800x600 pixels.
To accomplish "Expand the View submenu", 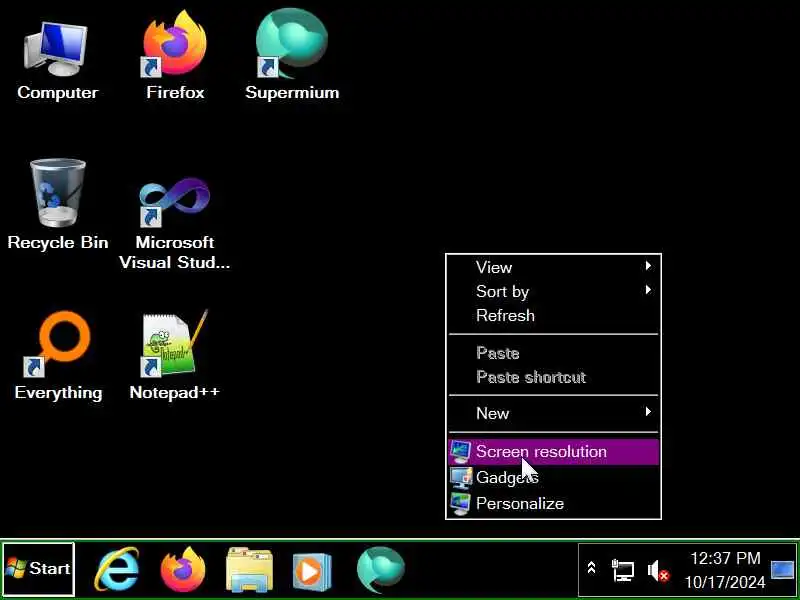I will pos(554,267).
